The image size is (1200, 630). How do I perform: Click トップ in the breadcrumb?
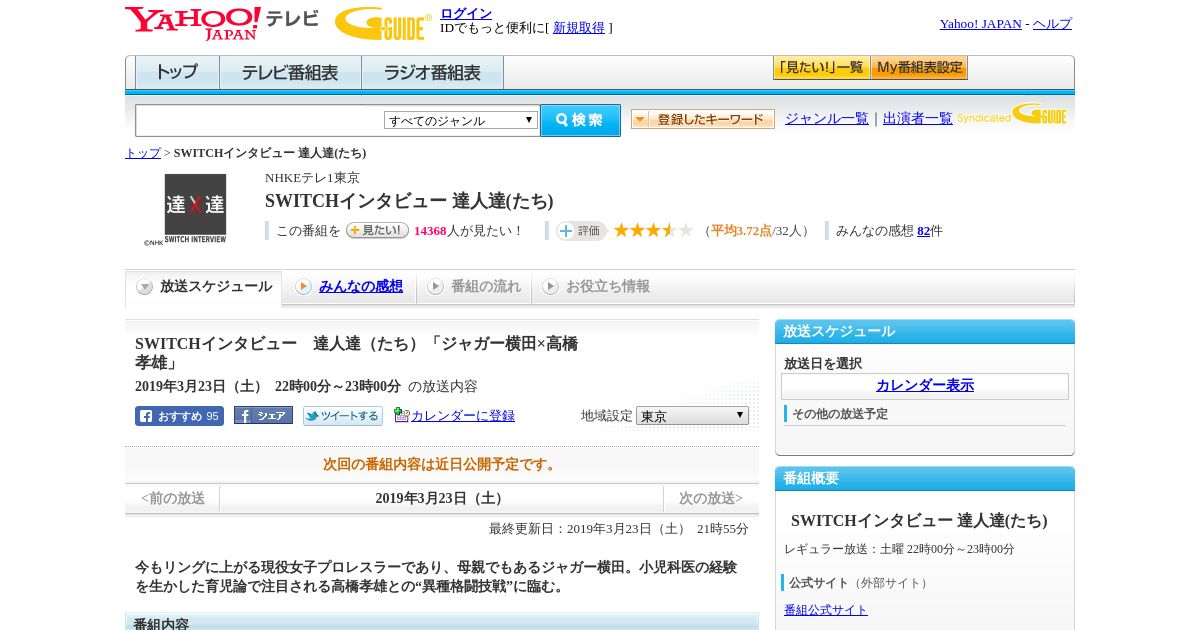(x=142, y=153)
